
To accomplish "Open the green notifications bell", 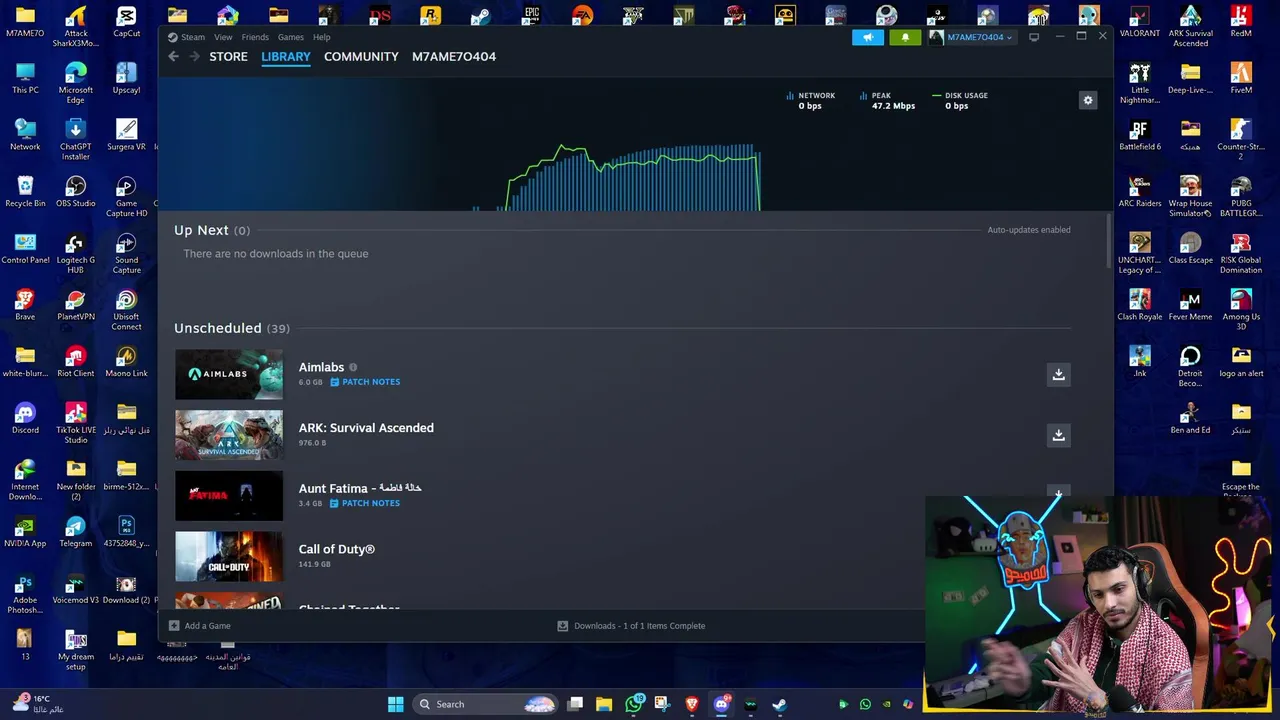I will (905, 37).
